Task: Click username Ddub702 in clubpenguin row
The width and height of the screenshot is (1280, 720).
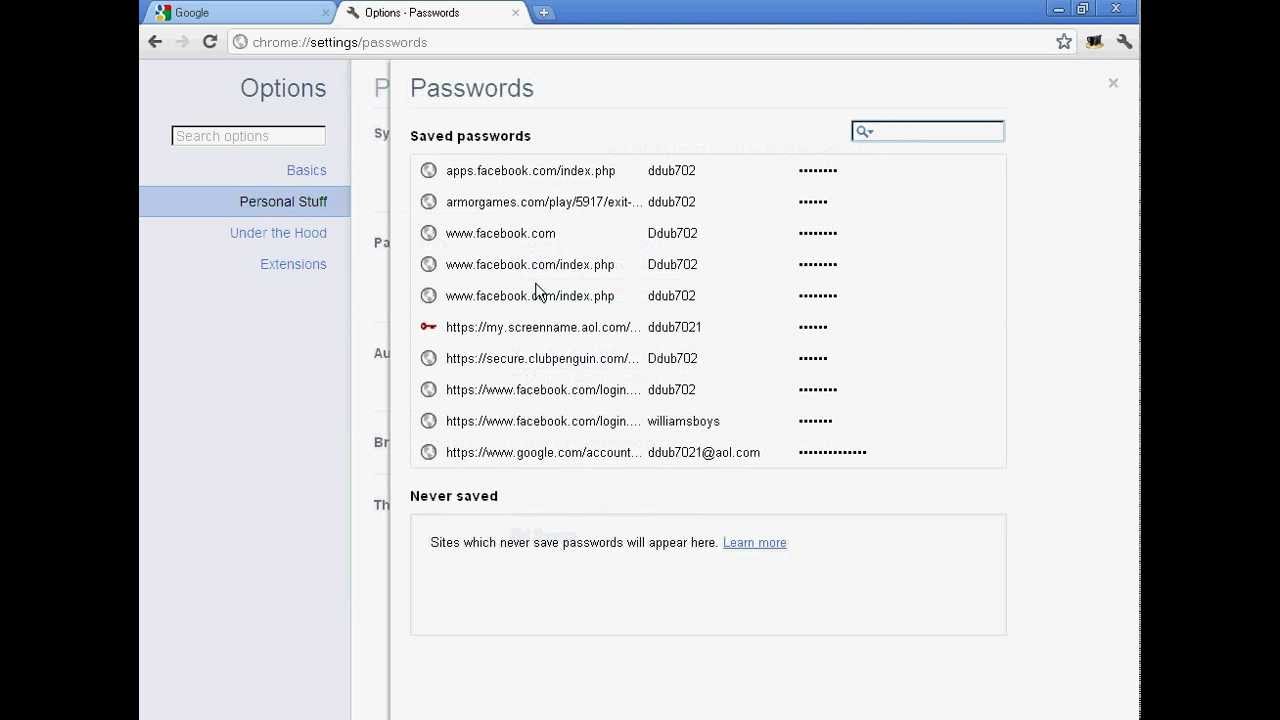Action: pyautogui.click(x=672, y=358)
